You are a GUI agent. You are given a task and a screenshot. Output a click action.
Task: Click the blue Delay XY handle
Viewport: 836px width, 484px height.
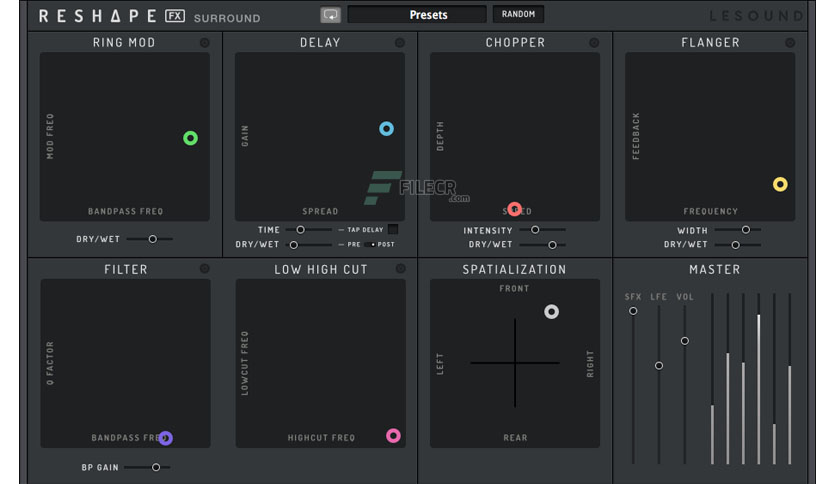point(387,128)
